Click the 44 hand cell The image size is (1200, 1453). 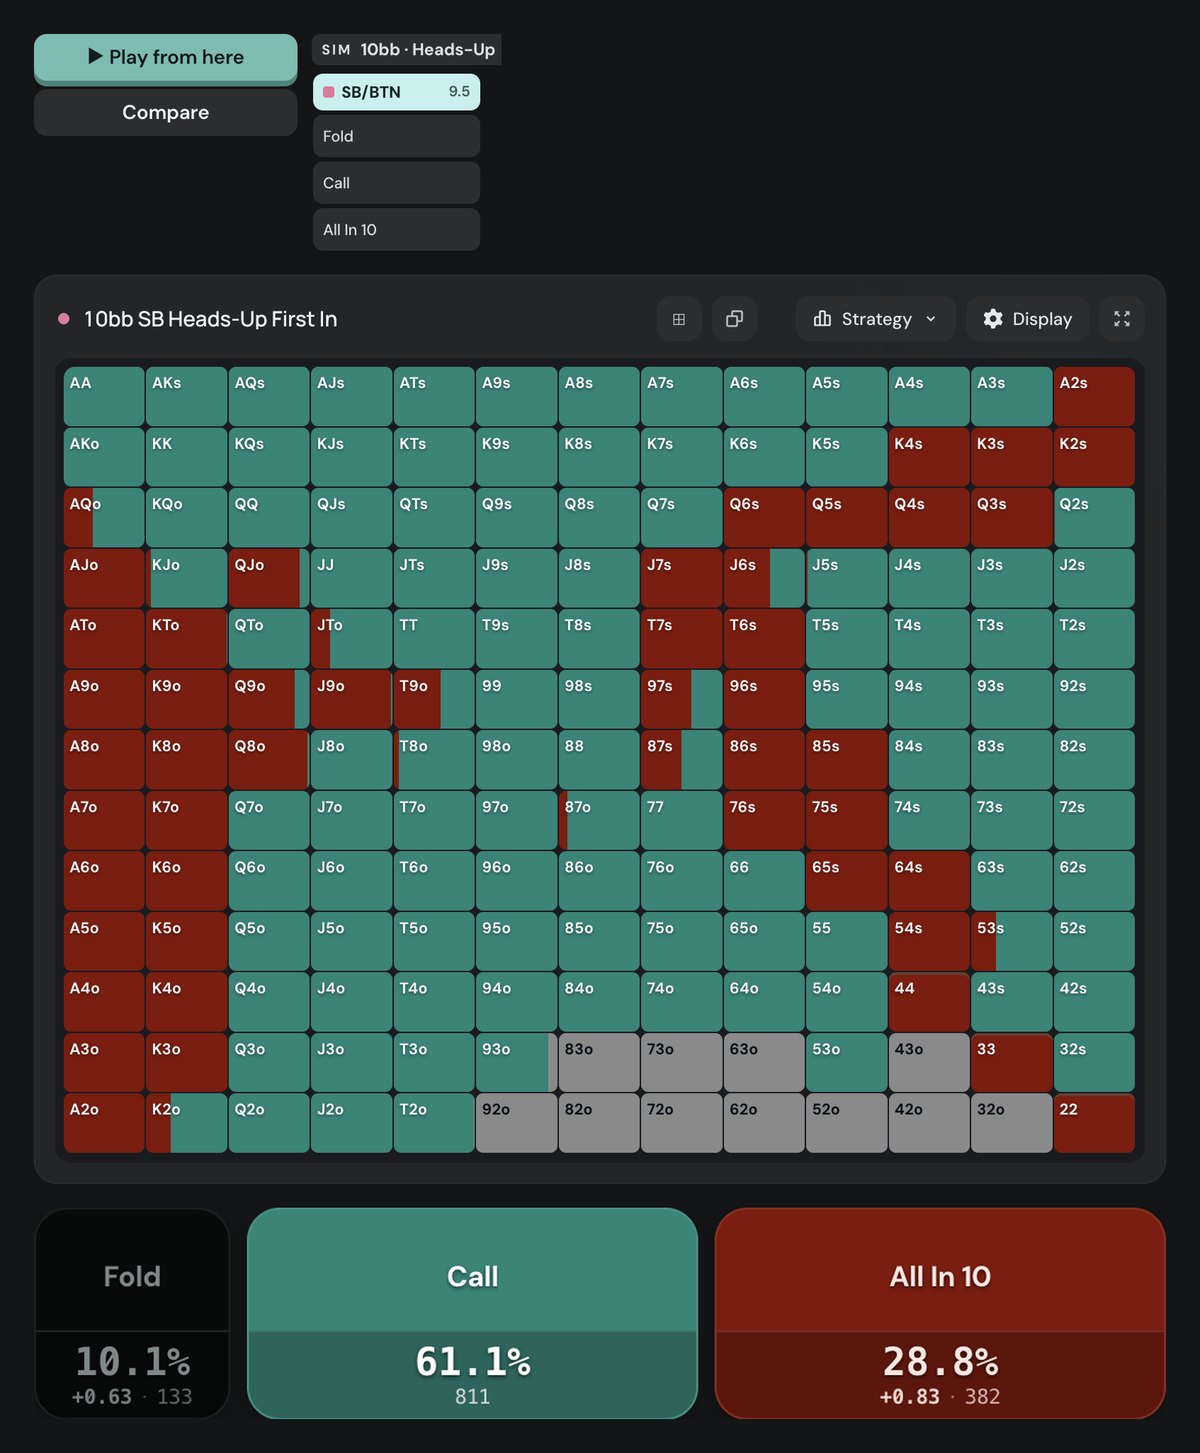tap(929, 1001)
